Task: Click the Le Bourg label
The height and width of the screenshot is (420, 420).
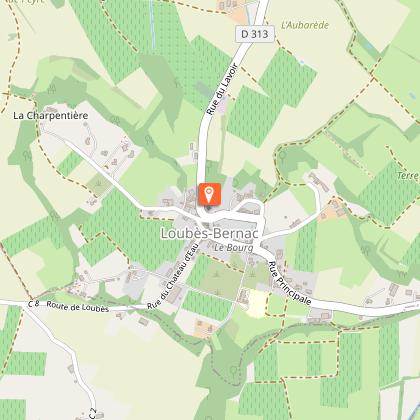Action: [234, 248]
